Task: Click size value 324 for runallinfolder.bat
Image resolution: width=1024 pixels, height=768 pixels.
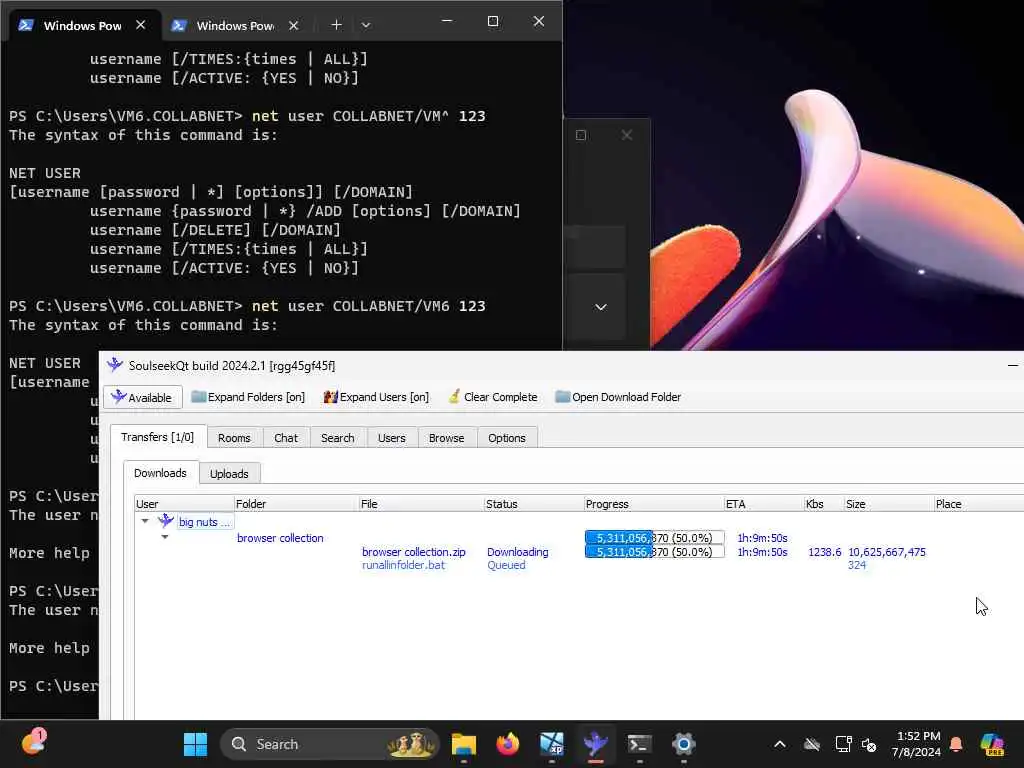Action: (857, 565)
